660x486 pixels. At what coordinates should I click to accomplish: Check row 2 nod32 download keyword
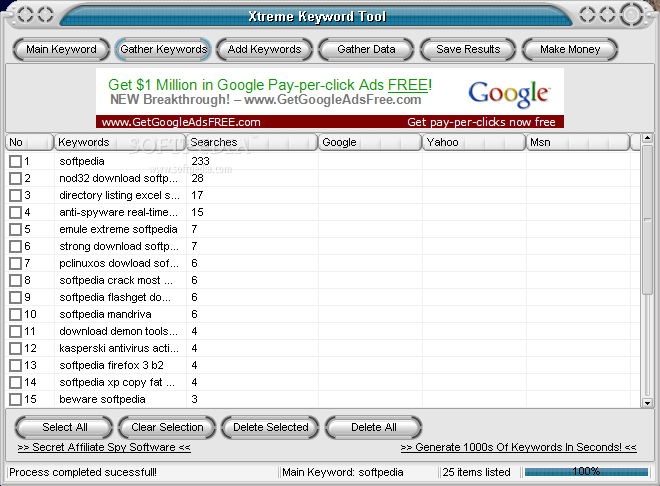click(x=16, y=178)
